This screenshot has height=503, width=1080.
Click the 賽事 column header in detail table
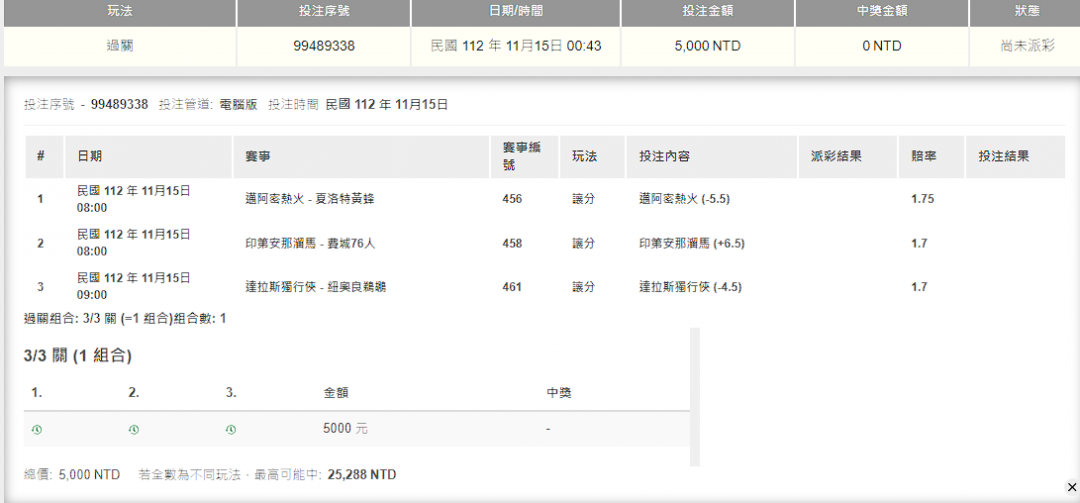[361, 156]
